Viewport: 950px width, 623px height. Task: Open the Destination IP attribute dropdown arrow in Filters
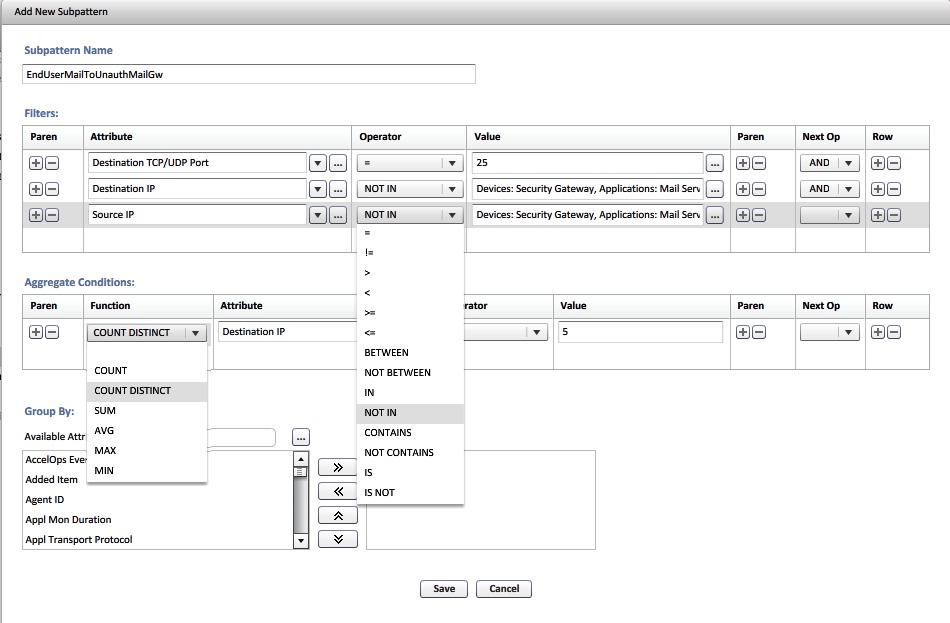click(x=317, y=189)
